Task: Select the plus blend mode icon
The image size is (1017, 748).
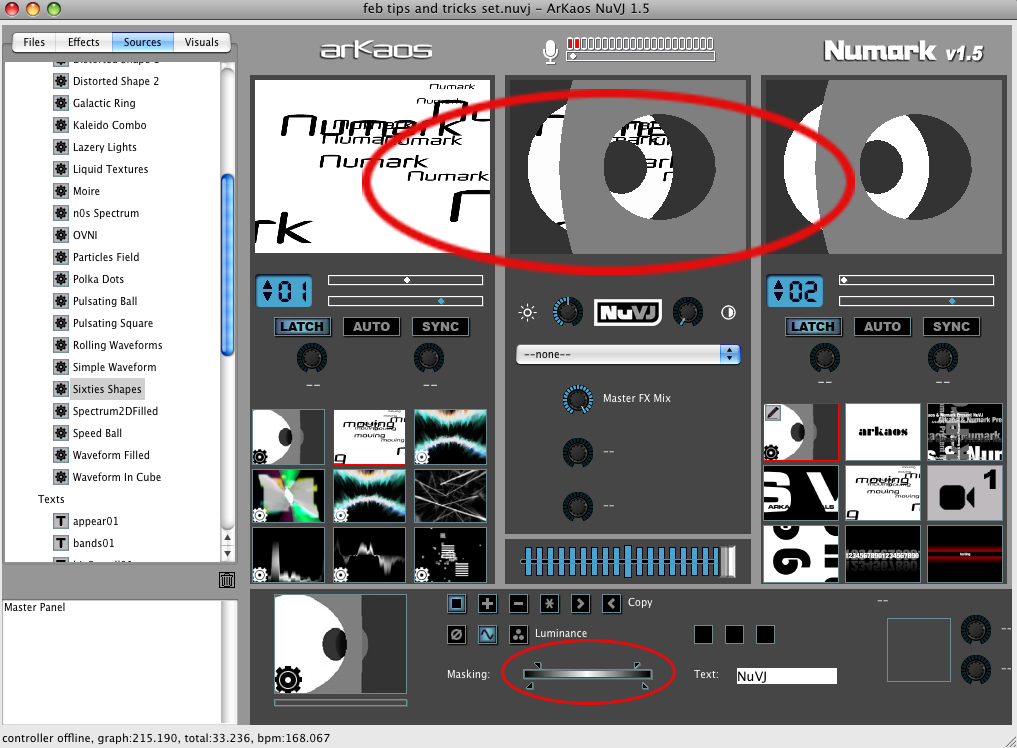Action: click(x=487, y=604)
